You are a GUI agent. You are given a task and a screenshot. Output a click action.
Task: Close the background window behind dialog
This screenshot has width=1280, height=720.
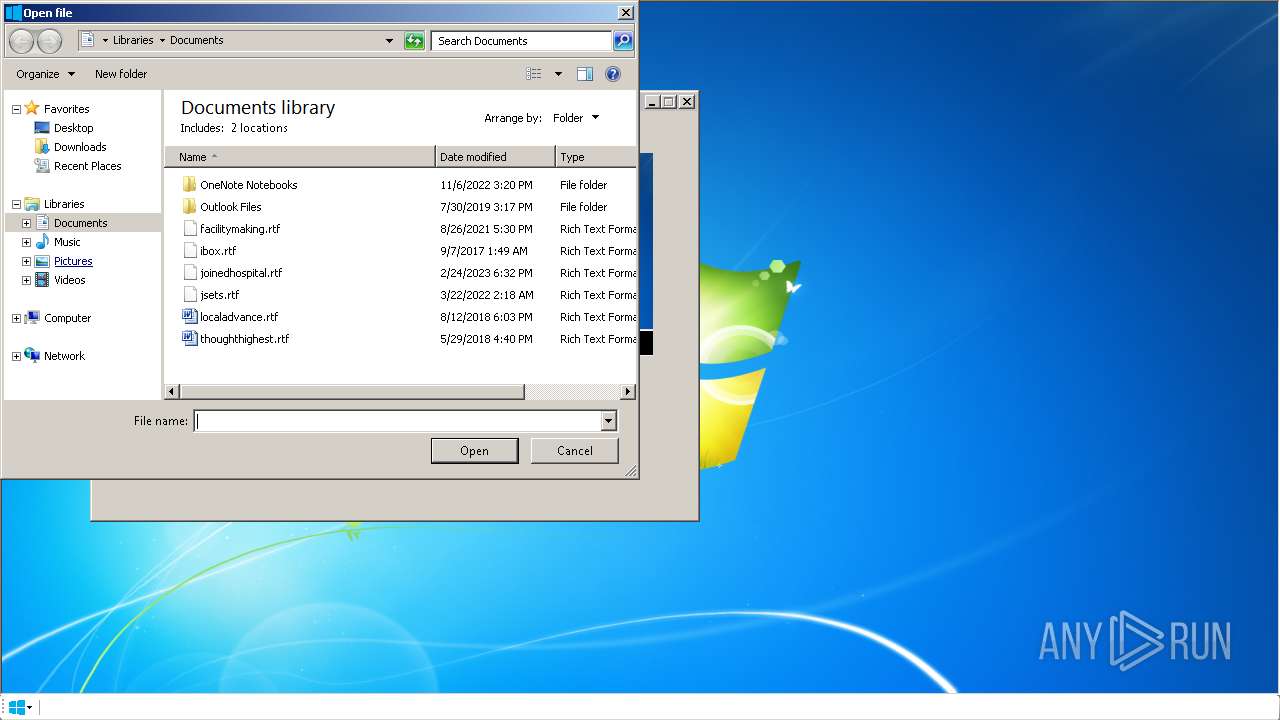tap(687, 102)
